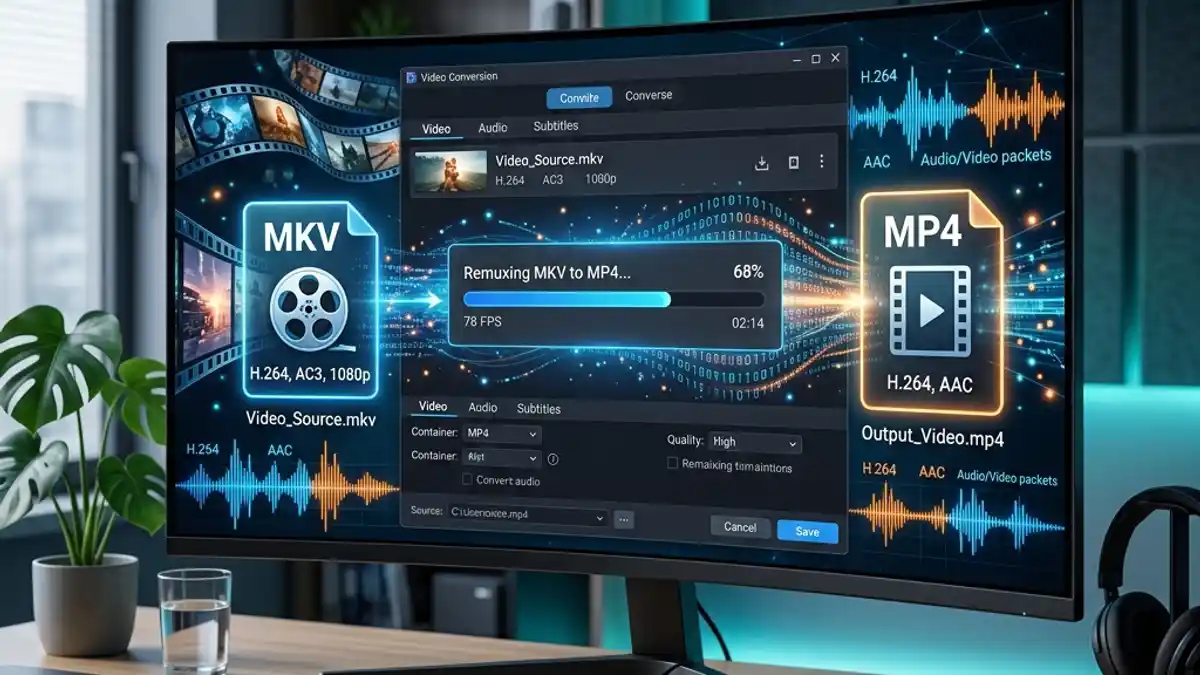The image size is (1200, 675).
Task: Open the Subtitles tab above the Container settings
Action: 539,409
